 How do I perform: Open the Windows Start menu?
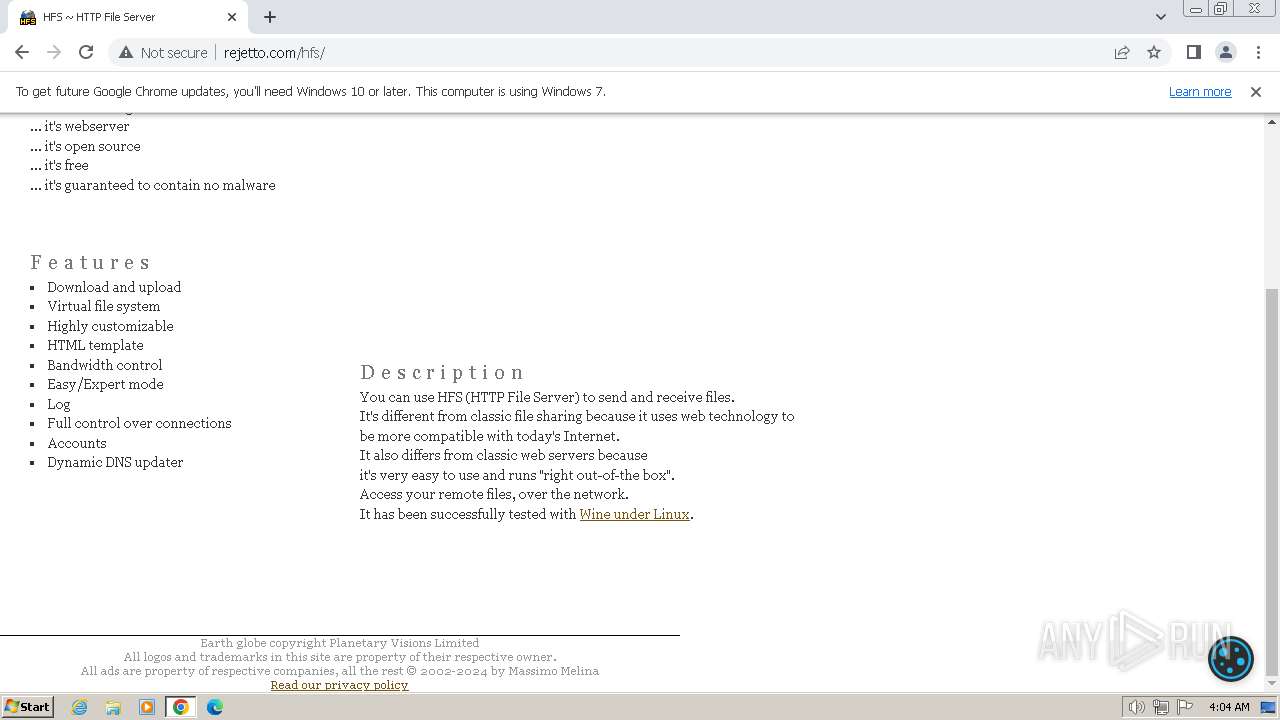click(x=27, y=706)
